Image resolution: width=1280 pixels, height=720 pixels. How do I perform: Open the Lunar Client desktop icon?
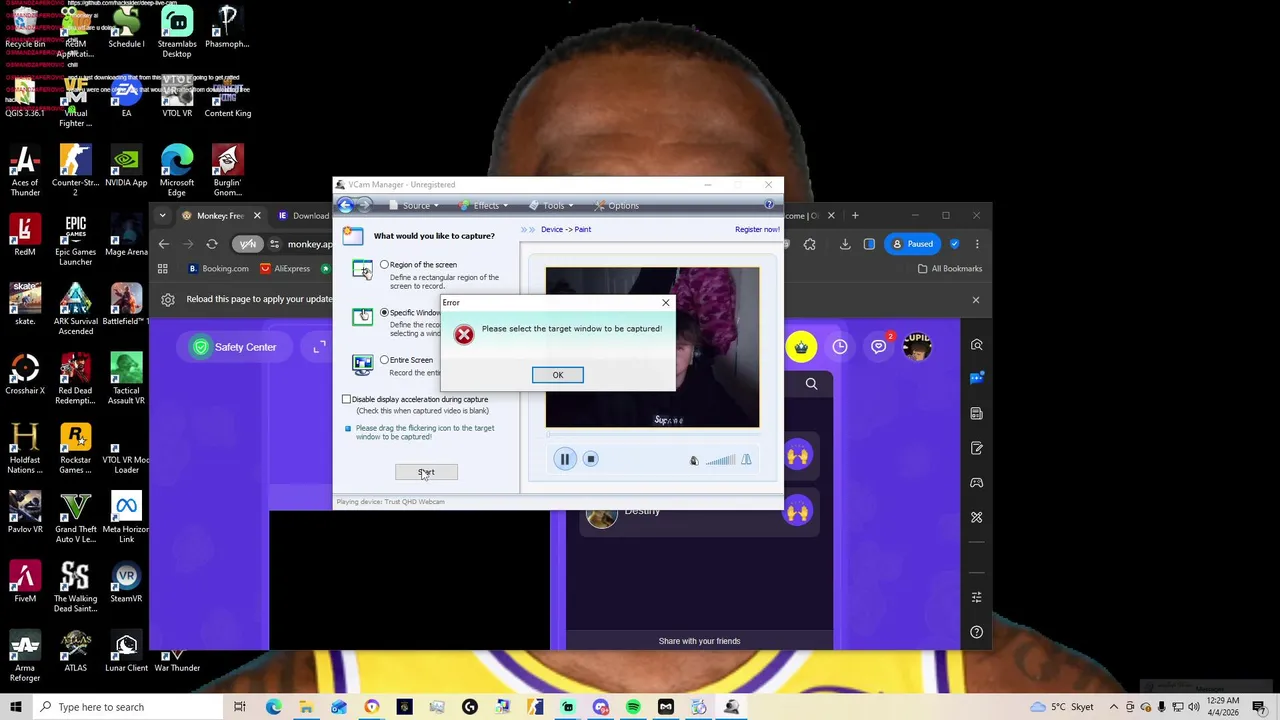(x=126, y=652)
